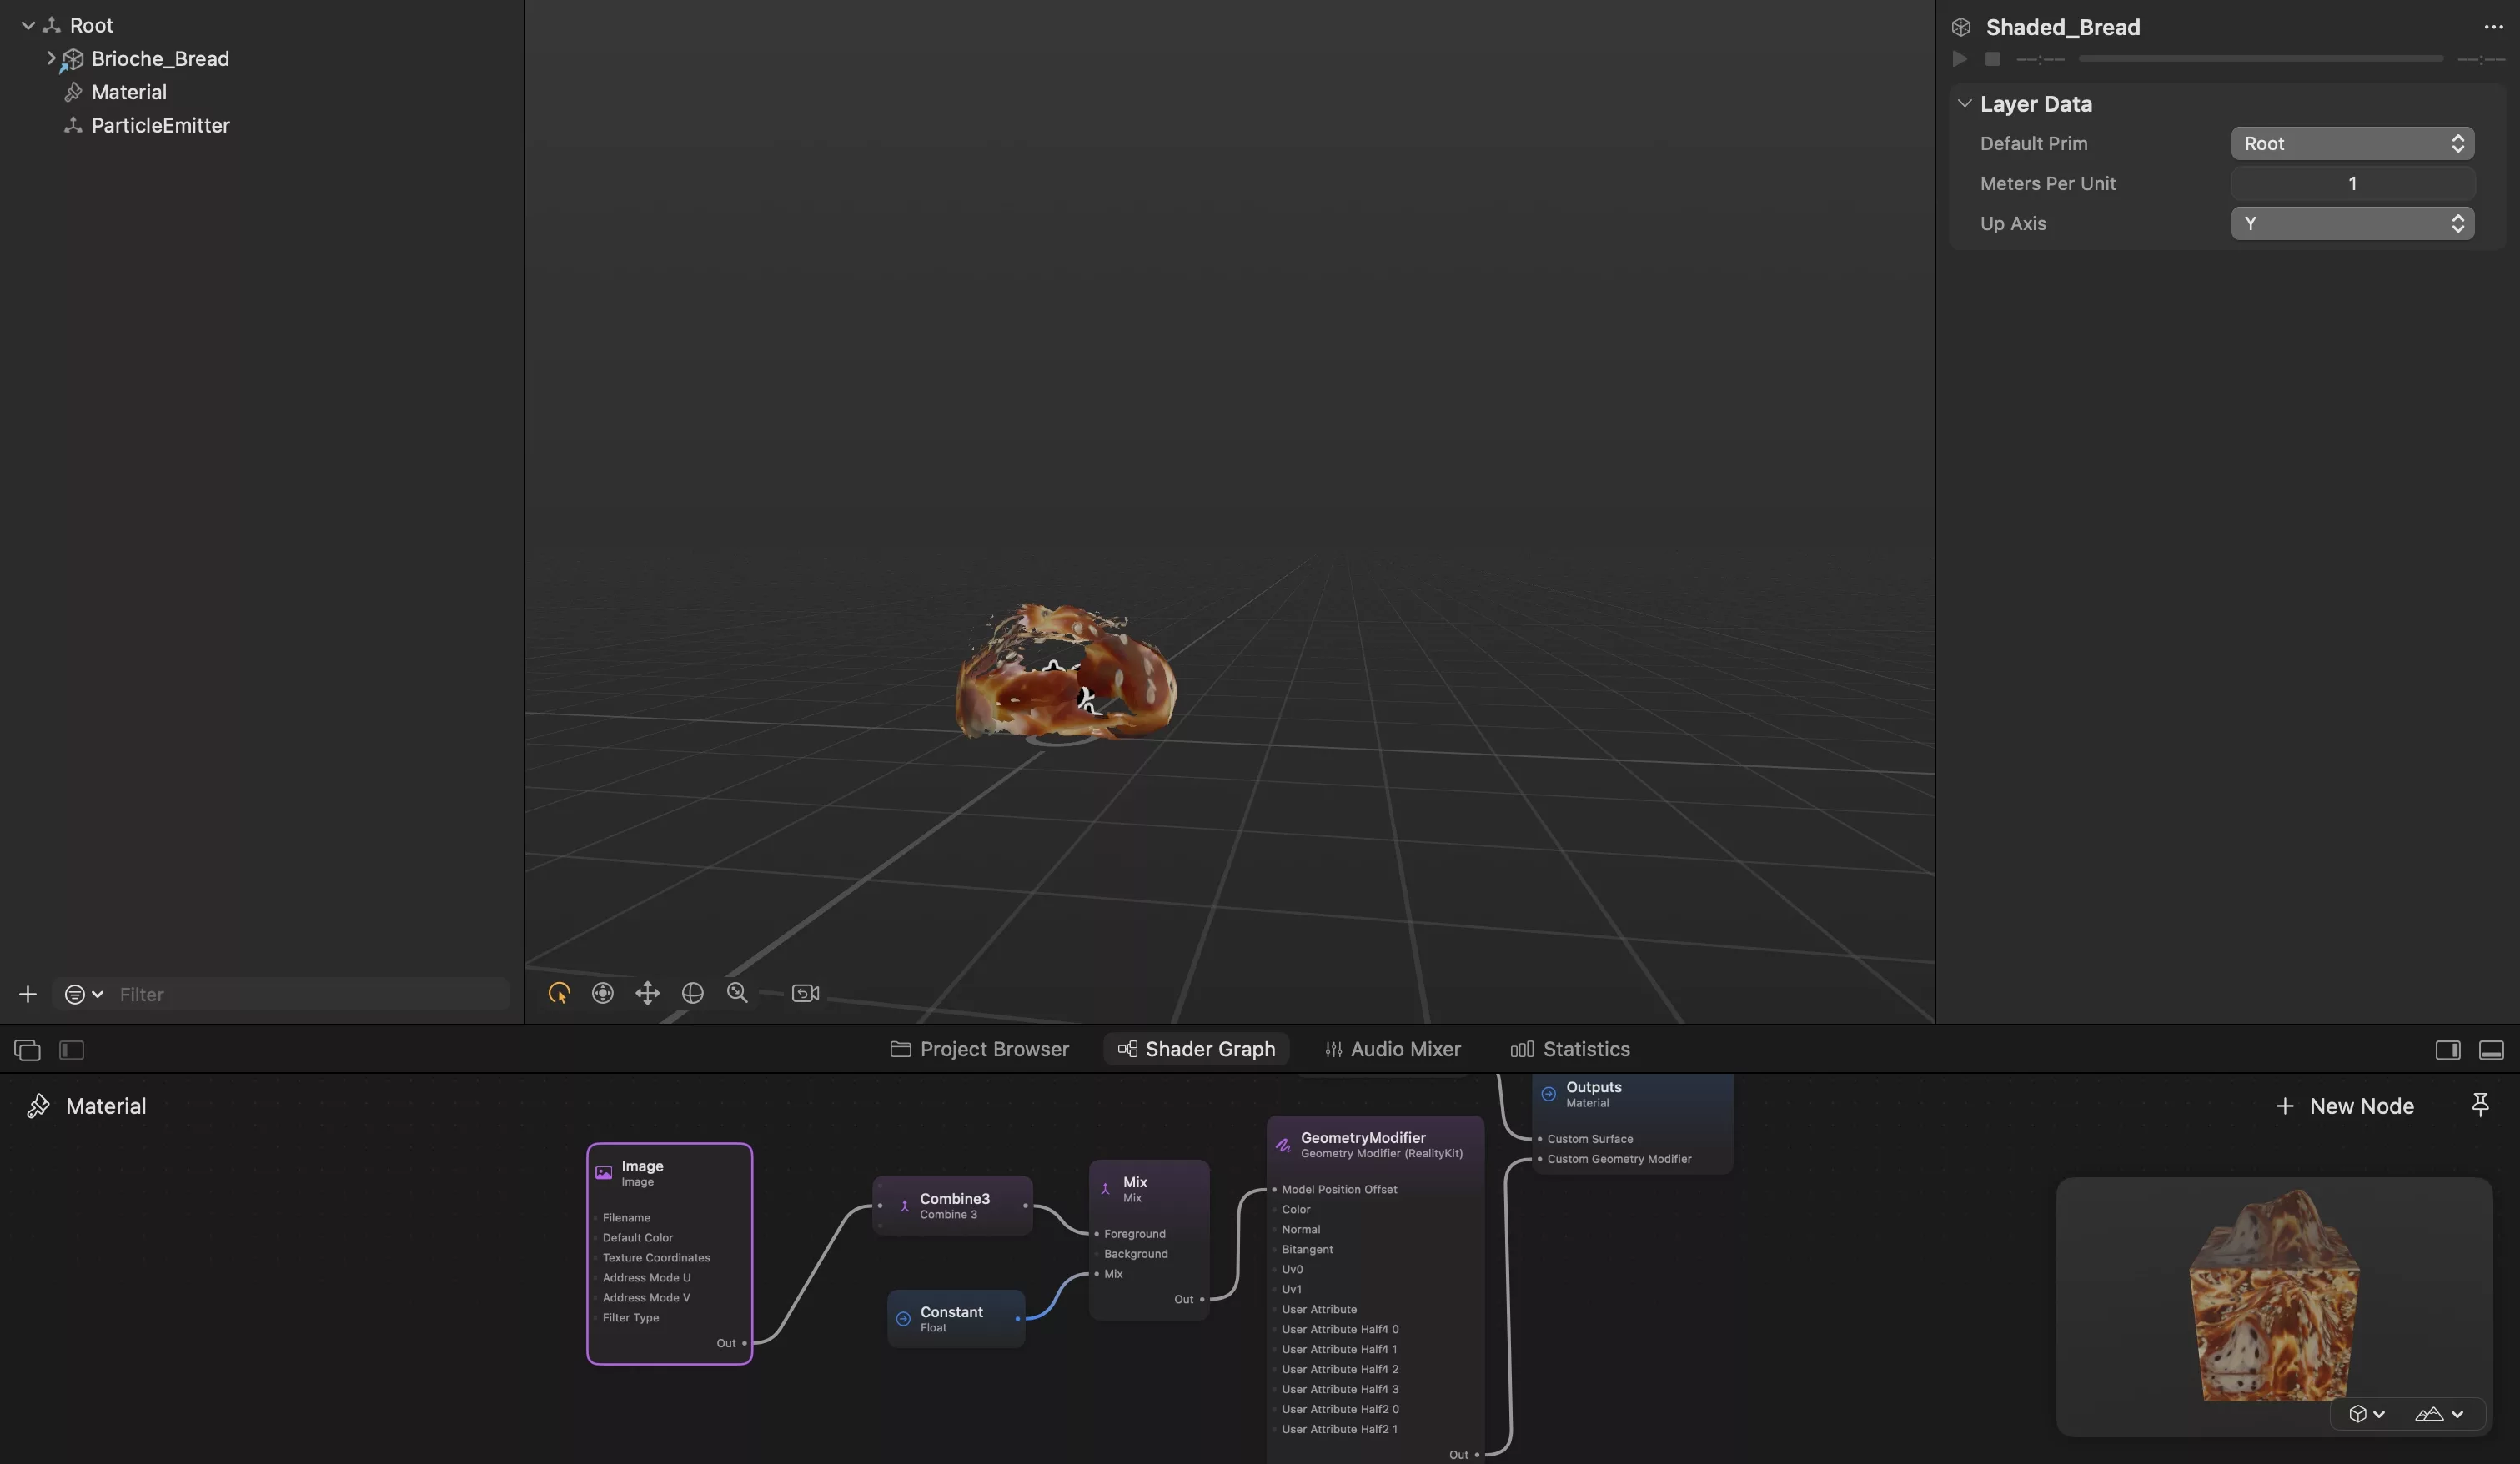The image size is (2520, 1464).
Task: Click the overlapping windows icon in bottom bar
Action: 27,1050
